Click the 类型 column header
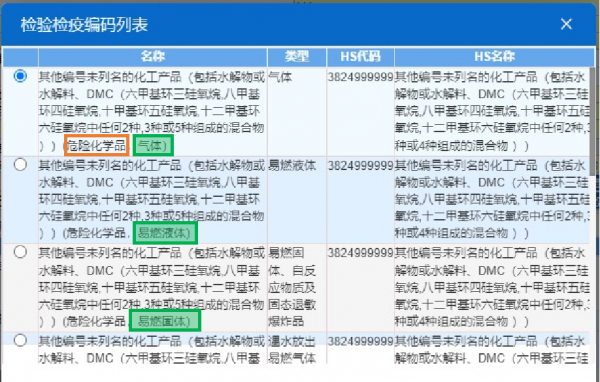Image resolution: width=600 pixels, height=382 pixels. pyautogui.click(x=297, y=57)
